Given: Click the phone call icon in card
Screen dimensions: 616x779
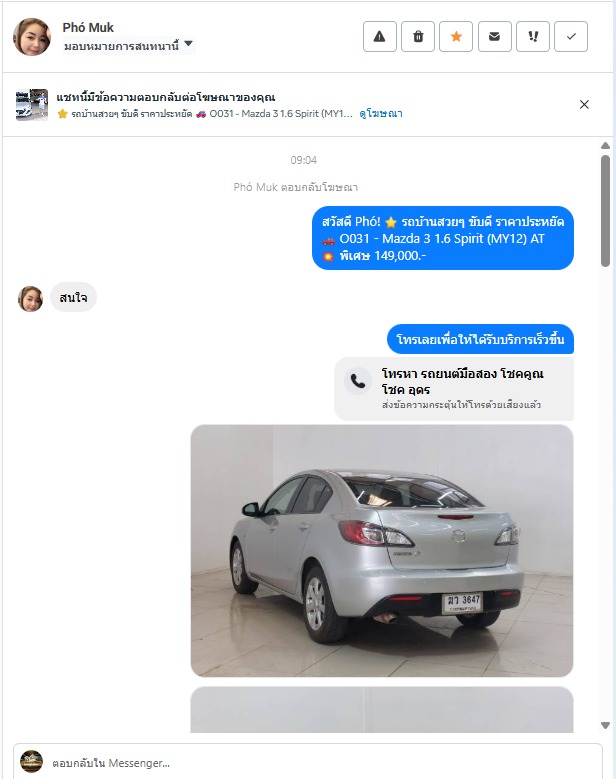Looking at the screenshot, I should pos(358,381).
